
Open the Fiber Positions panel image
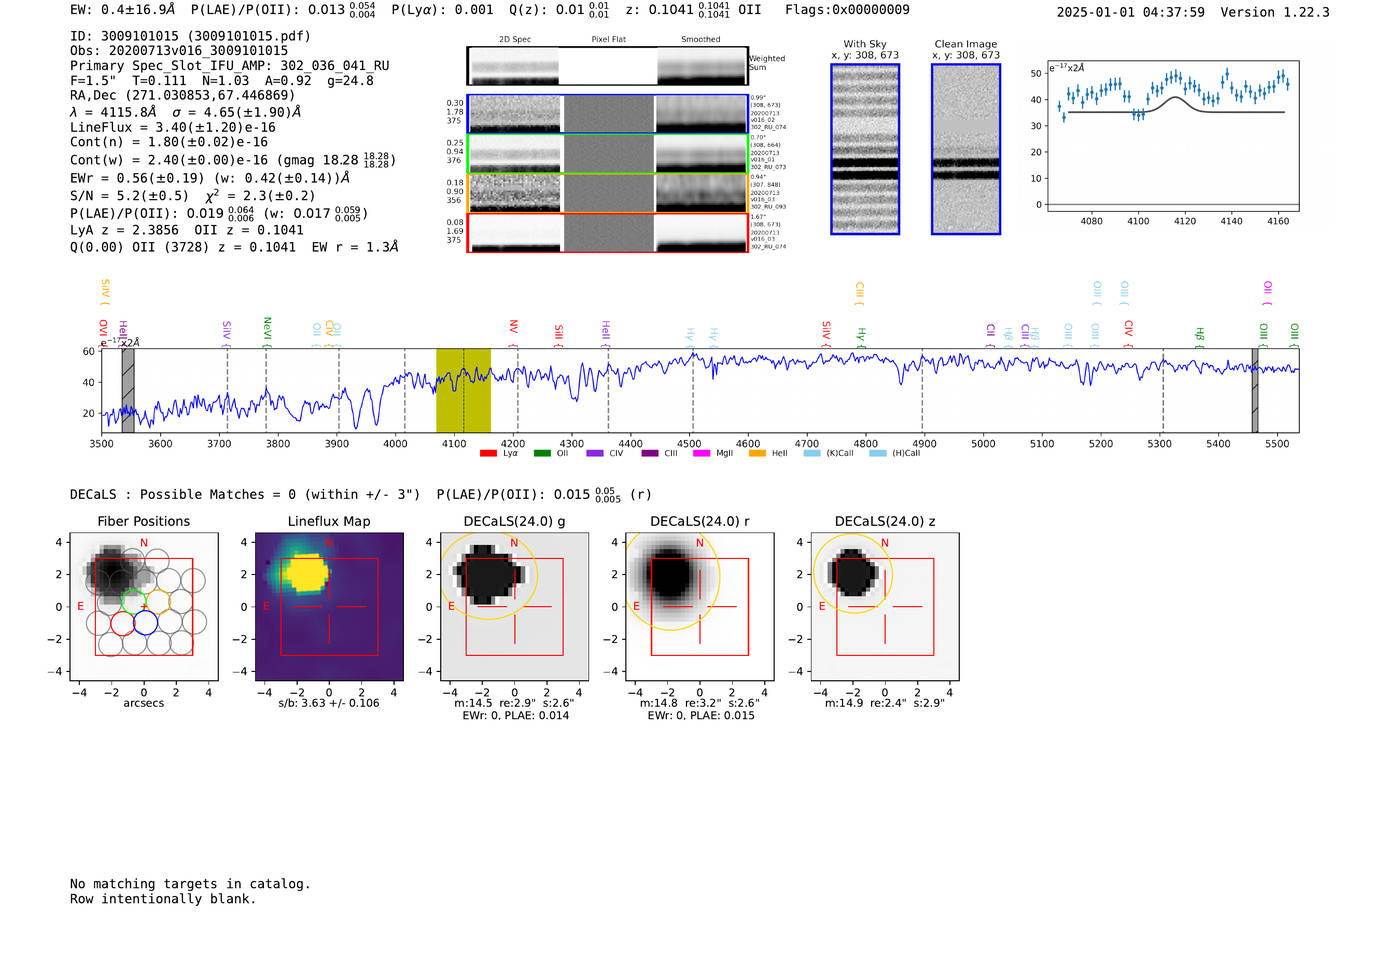click(x=144, y=606)
